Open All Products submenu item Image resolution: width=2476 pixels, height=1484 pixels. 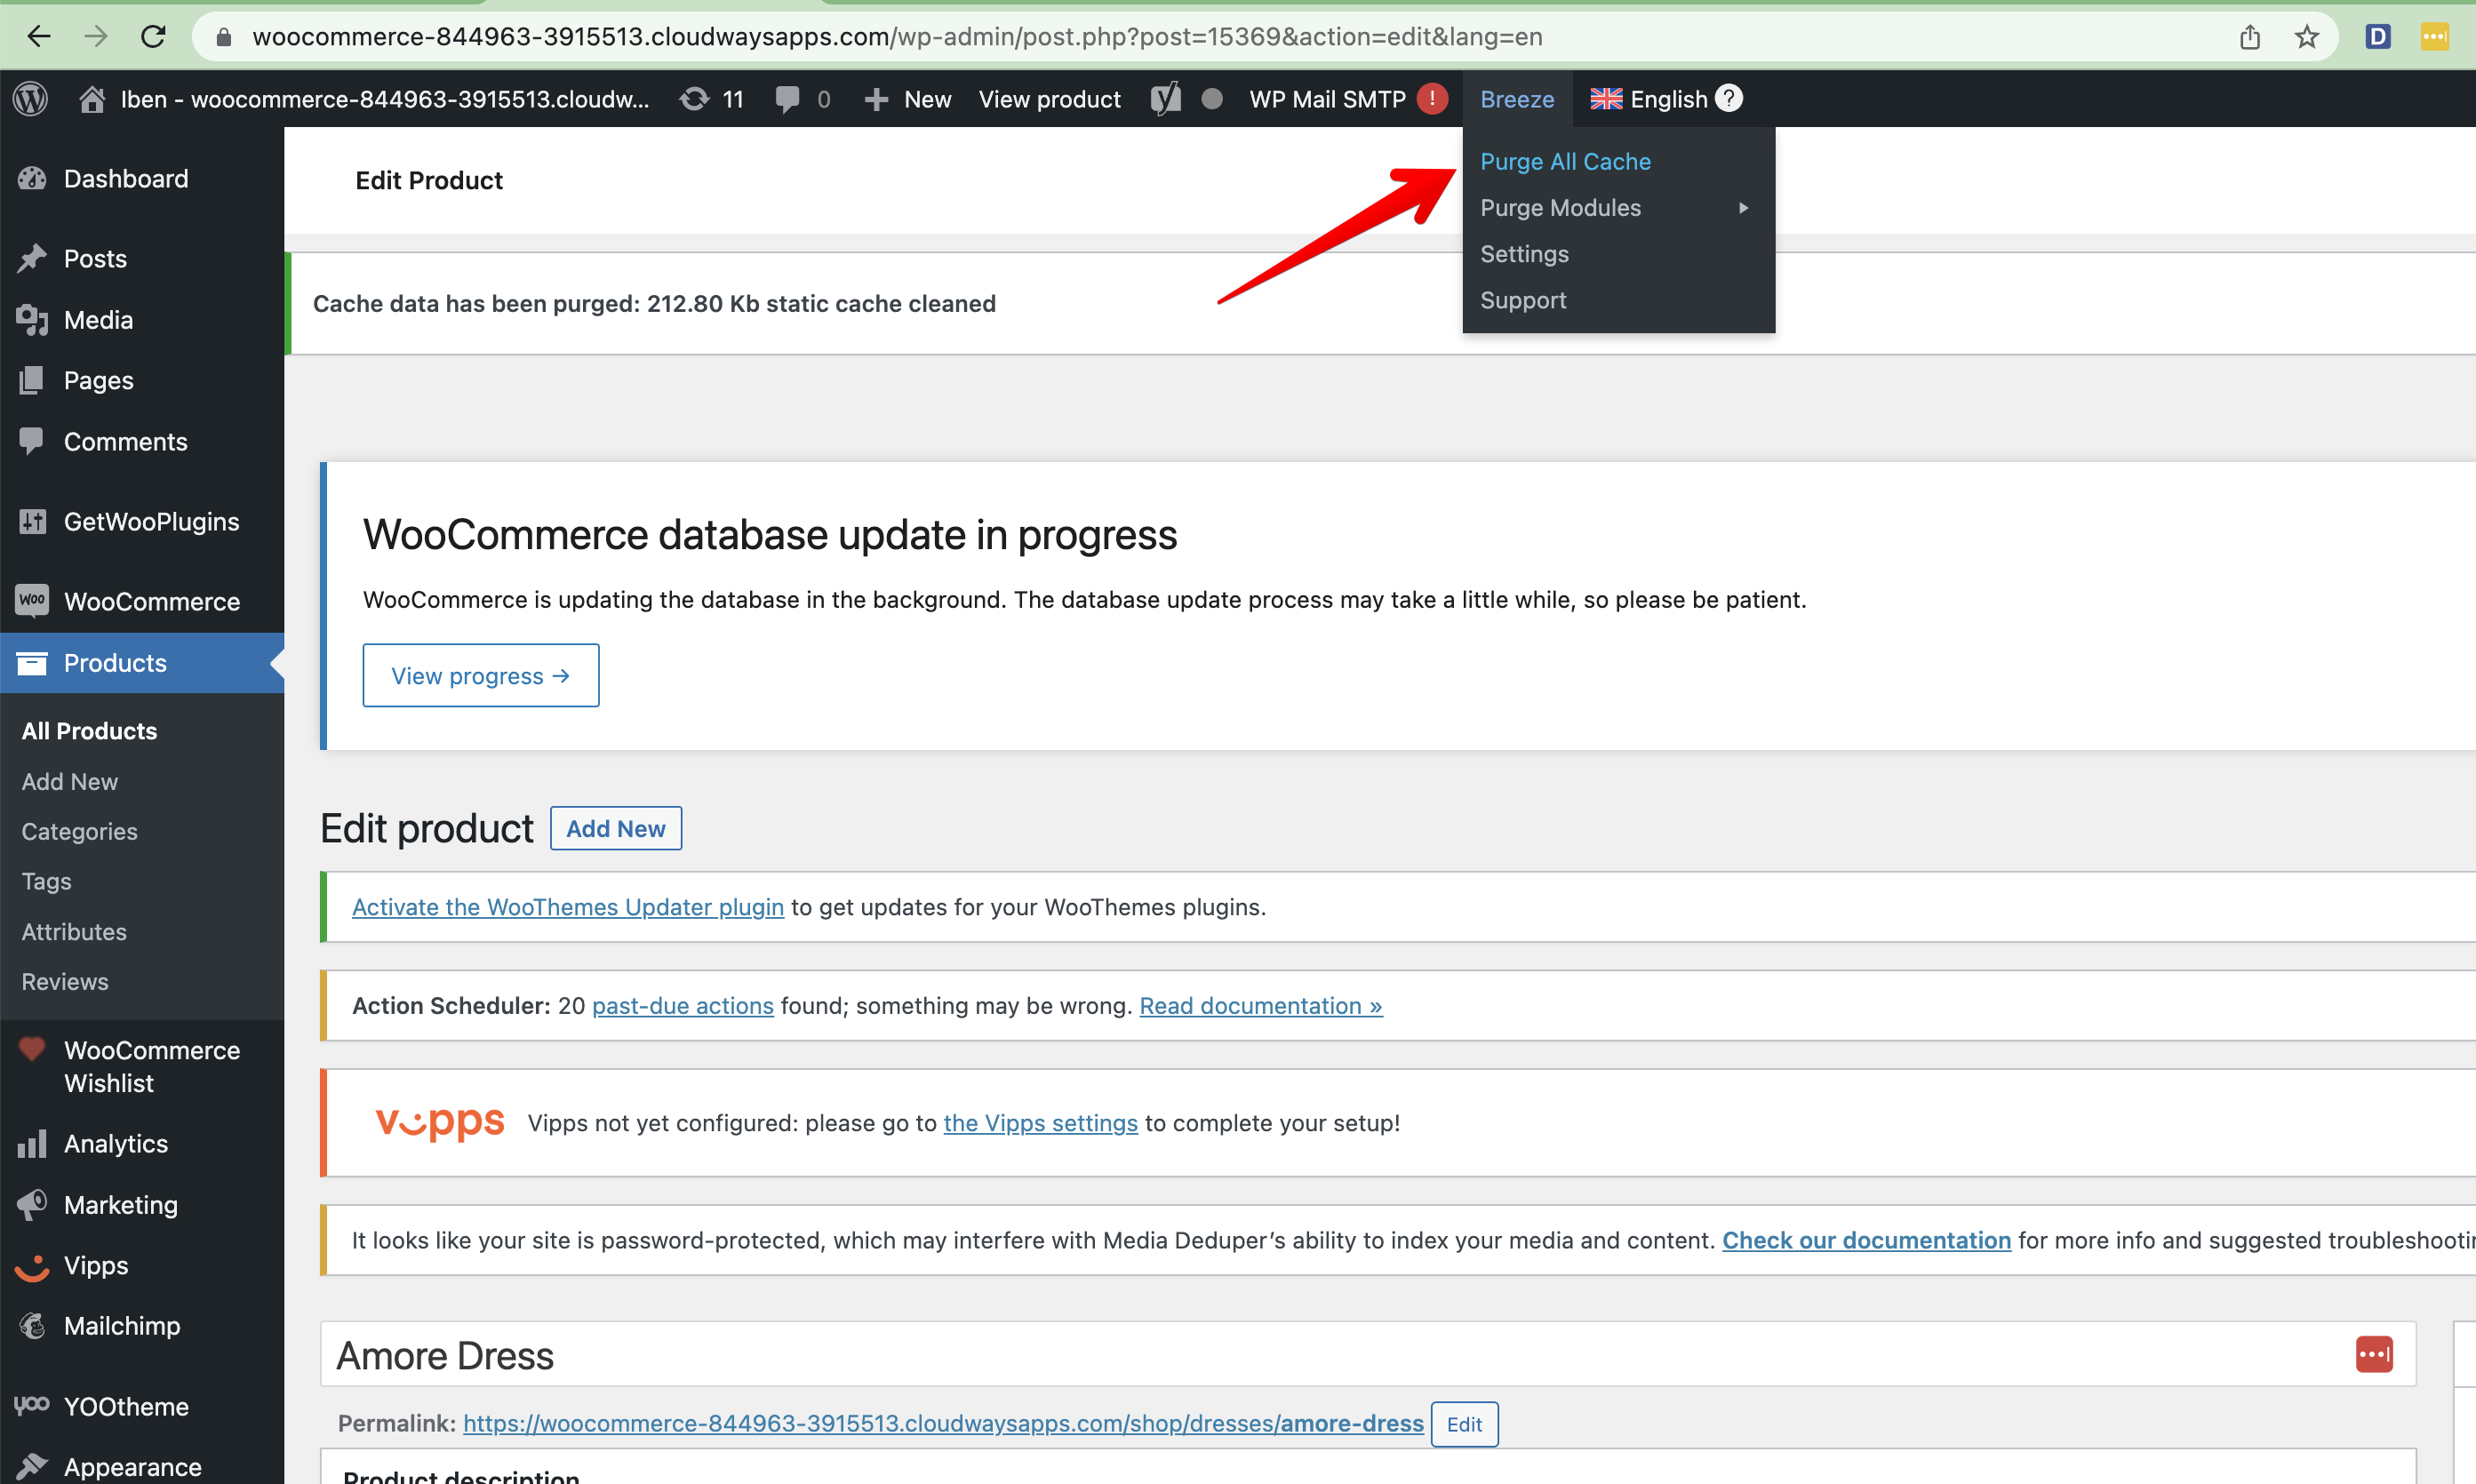click(89, 731)
